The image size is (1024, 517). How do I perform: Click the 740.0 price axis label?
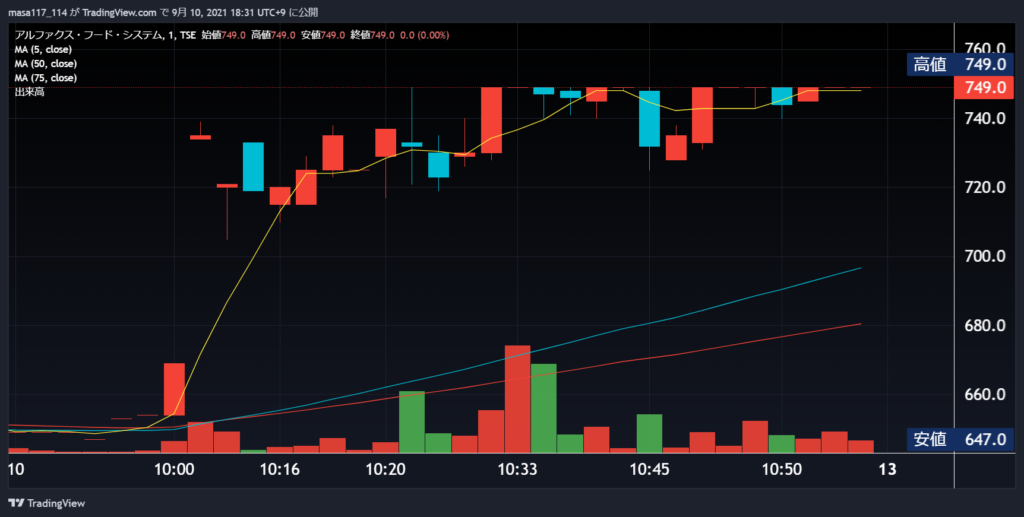pyautogui.click(x=985, y=118)
